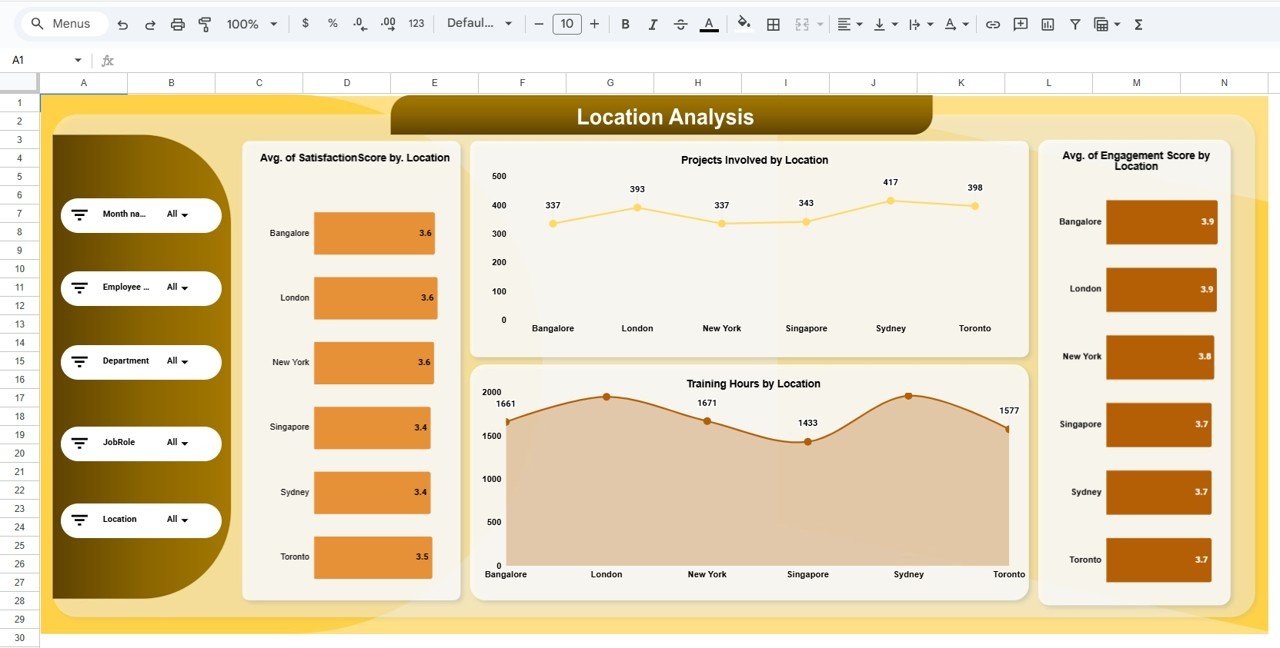The height and width of the screenshot is (648, 1280).
Task: Toggle italic formatting
Action: pos(653,23)
